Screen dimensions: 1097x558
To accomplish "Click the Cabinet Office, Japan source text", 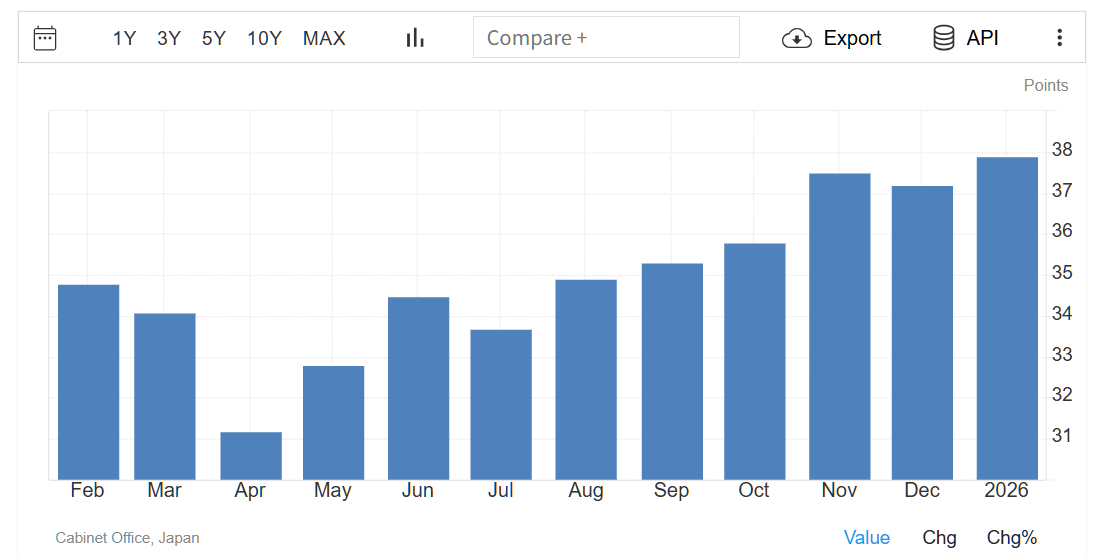I will click(x=127, y=538).
